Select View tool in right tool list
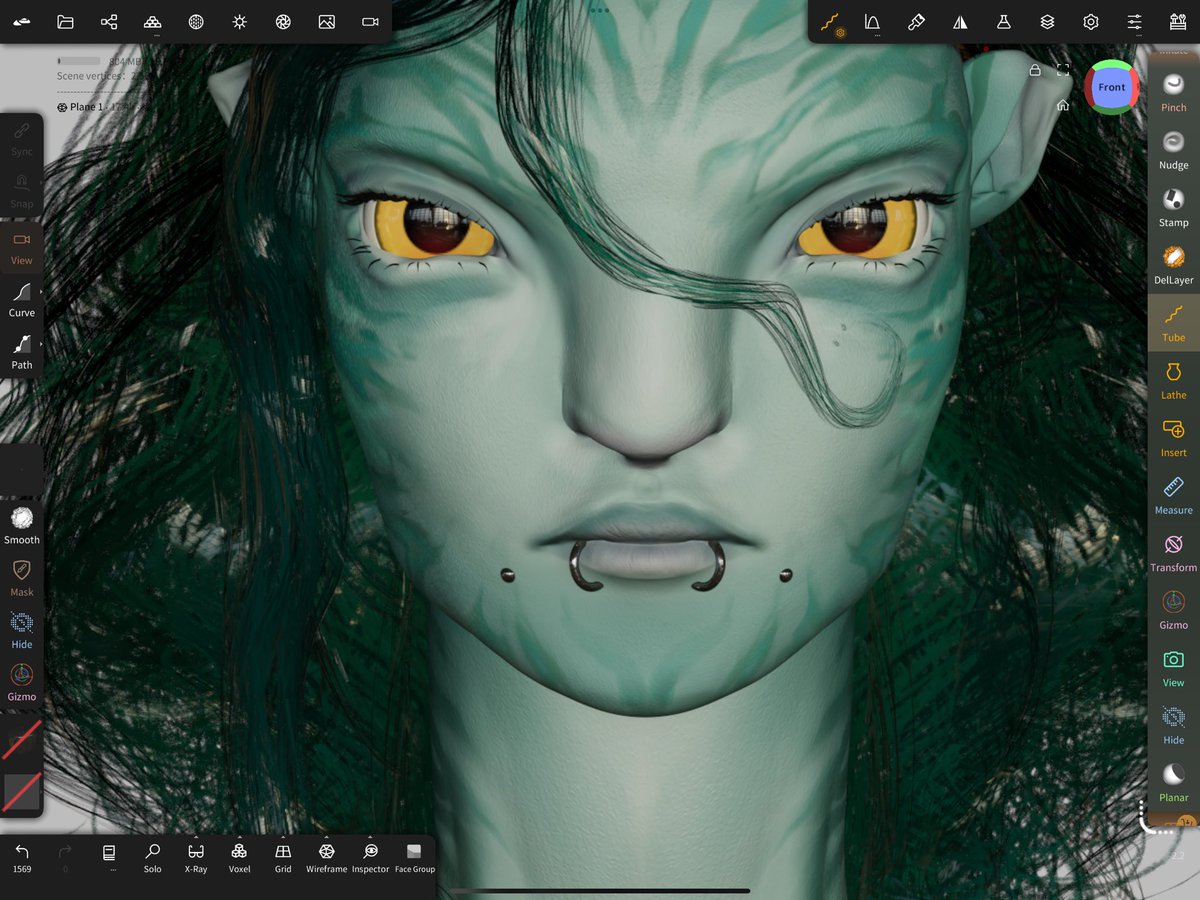The width and height of the screenshot is (1200, 900). pyautogui.click(x=1174, y=668)
